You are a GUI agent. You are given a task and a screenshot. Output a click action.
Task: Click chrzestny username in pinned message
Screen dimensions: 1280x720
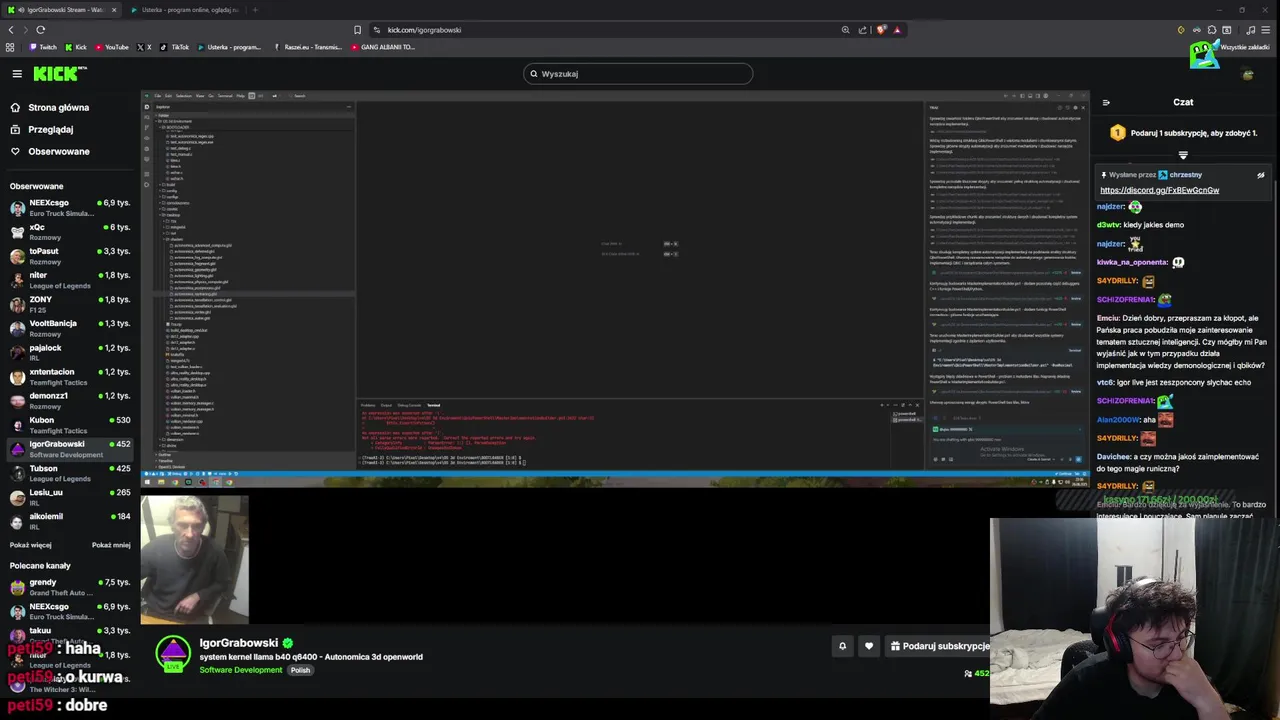[x=1185, y=175]
